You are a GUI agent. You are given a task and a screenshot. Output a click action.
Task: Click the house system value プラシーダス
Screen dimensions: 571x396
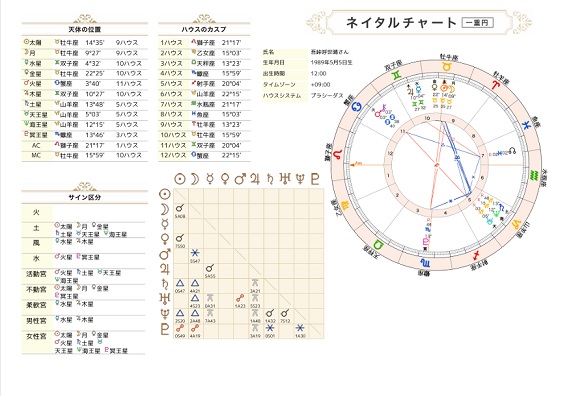(x=327, y=95)
